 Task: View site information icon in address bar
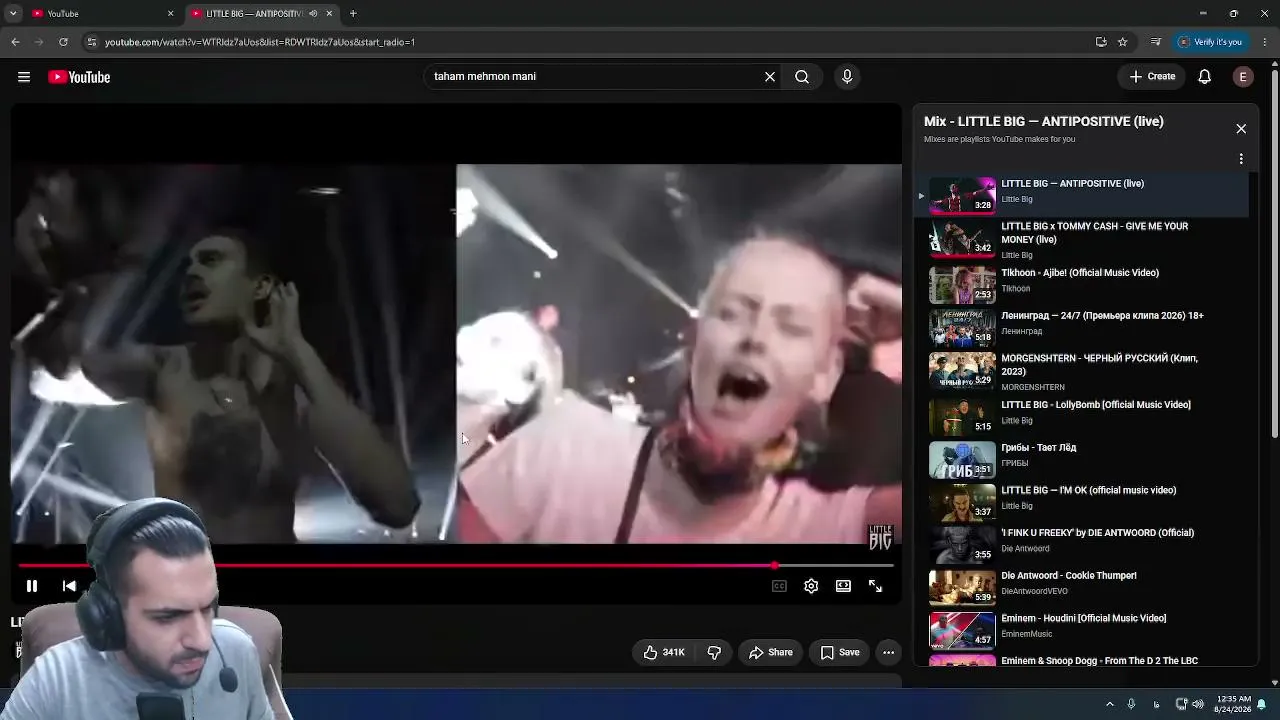pyautogui.click(x=92, y=42)
